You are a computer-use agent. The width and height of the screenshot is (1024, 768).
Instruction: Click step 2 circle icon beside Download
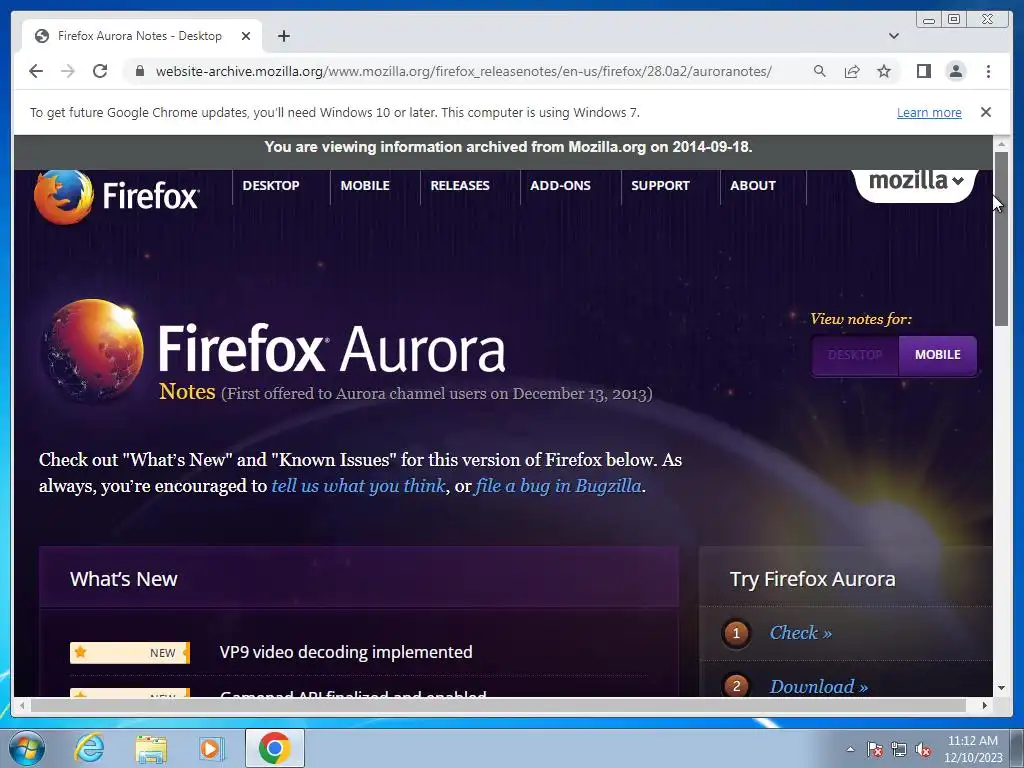coord(737,685)
